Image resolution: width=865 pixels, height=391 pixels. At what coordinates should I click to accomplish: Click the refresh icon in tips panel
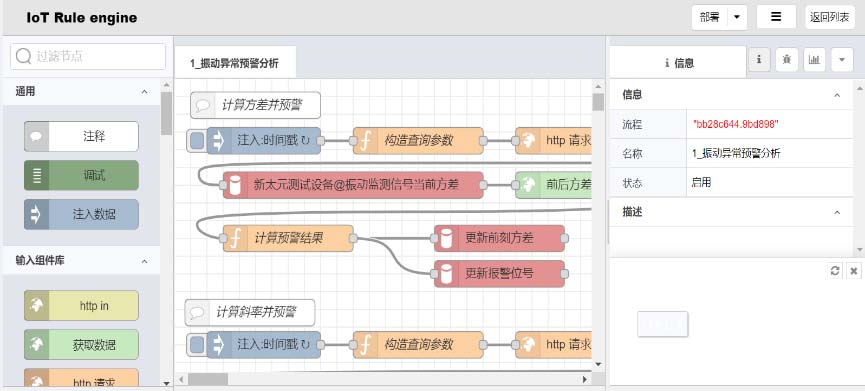tap(835, 270)
